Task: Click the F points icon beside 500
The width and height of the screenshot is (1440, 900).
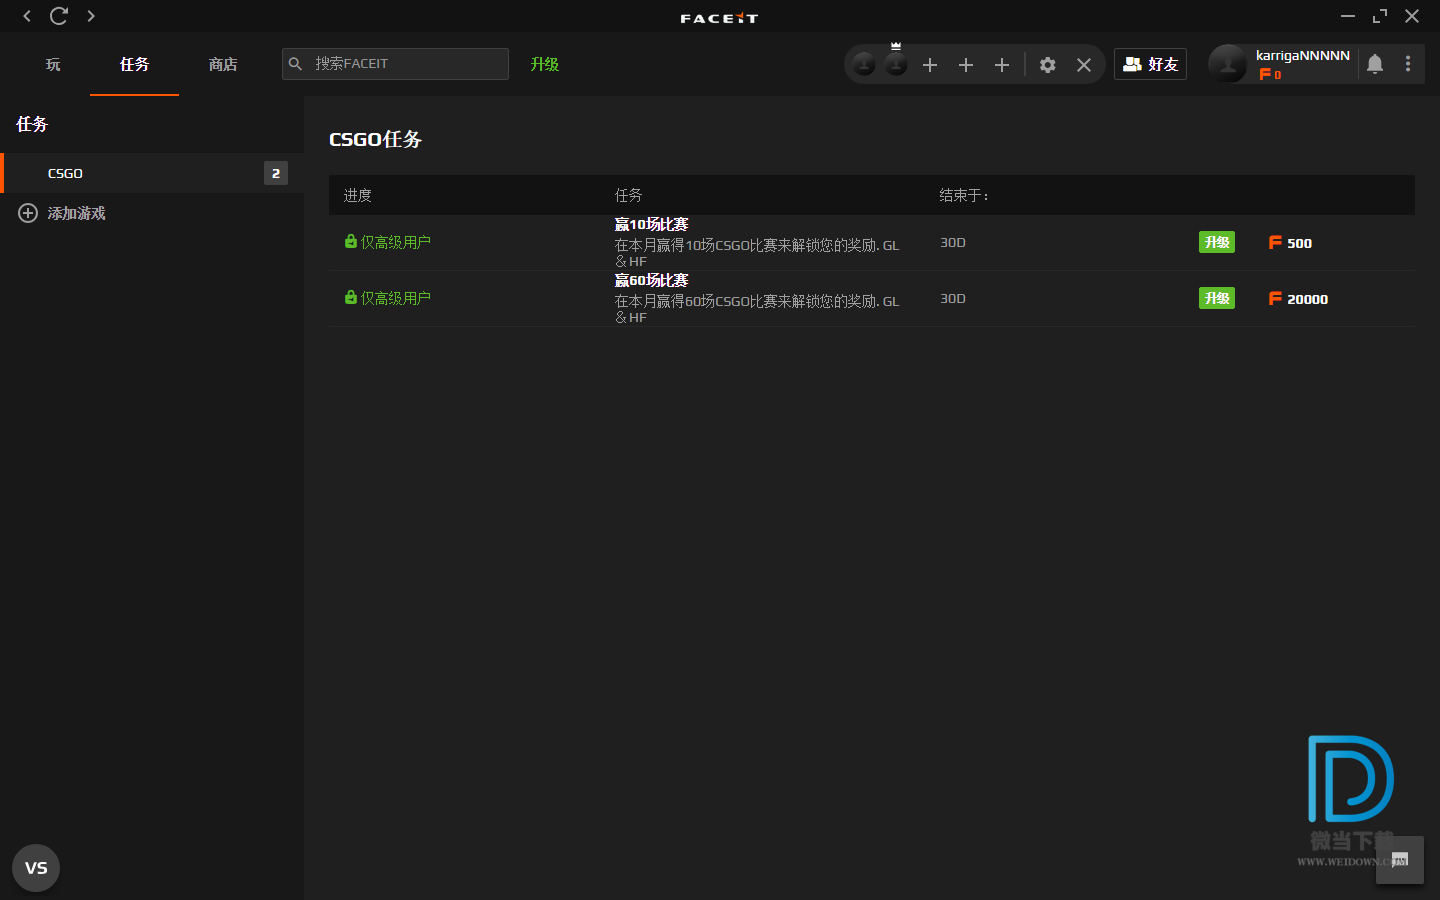Action: (1275, 242)
